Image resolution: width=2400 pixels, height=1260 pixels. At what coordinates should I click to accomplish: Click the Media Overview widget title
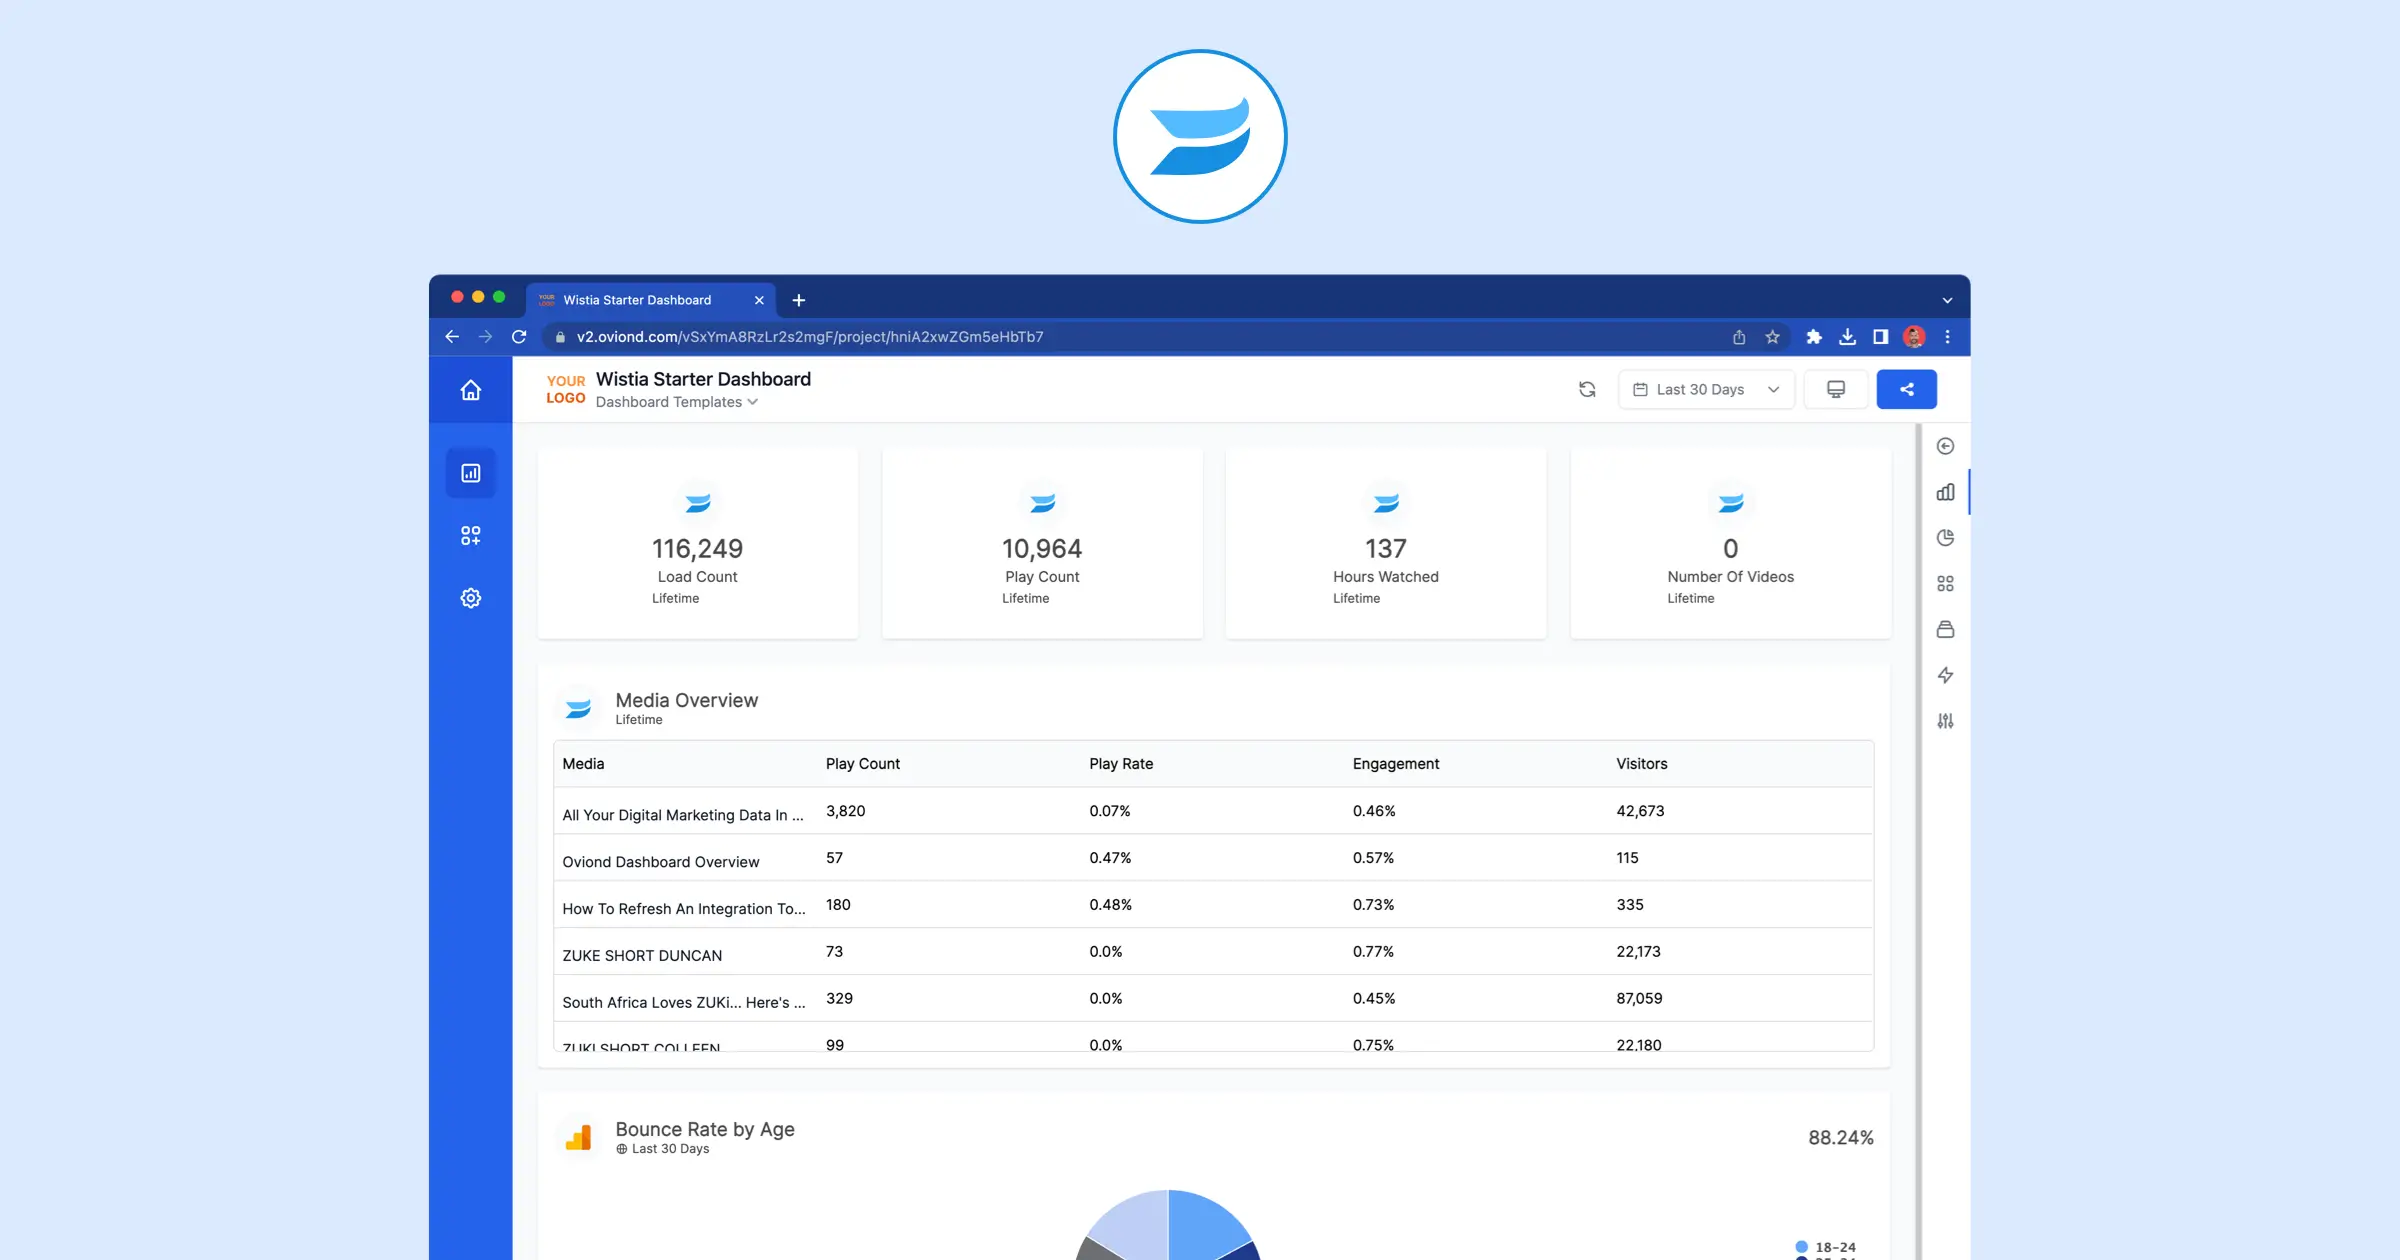click(687, 700)
